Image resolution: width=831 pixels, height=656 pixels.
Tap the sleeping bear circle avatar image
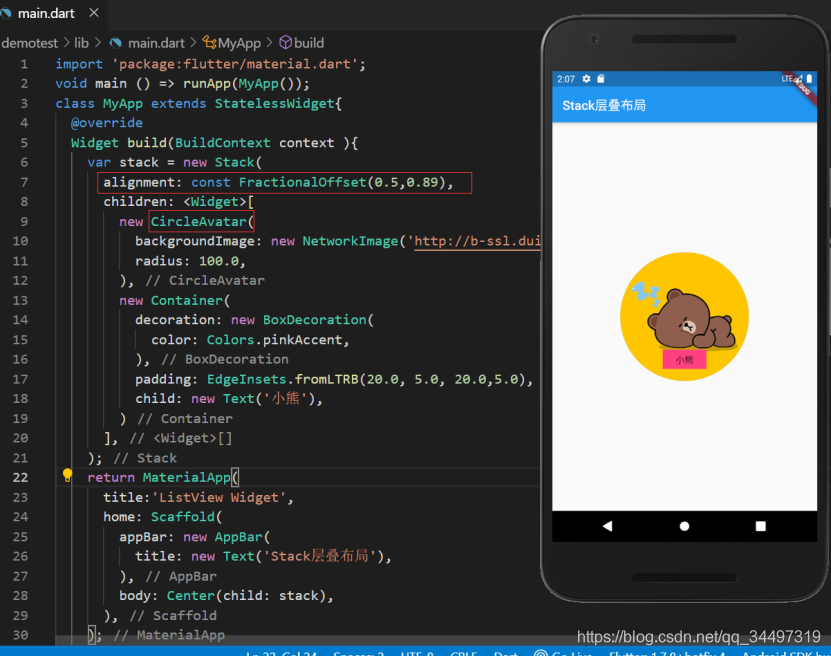pyautogui.click(x=684, y=316)
